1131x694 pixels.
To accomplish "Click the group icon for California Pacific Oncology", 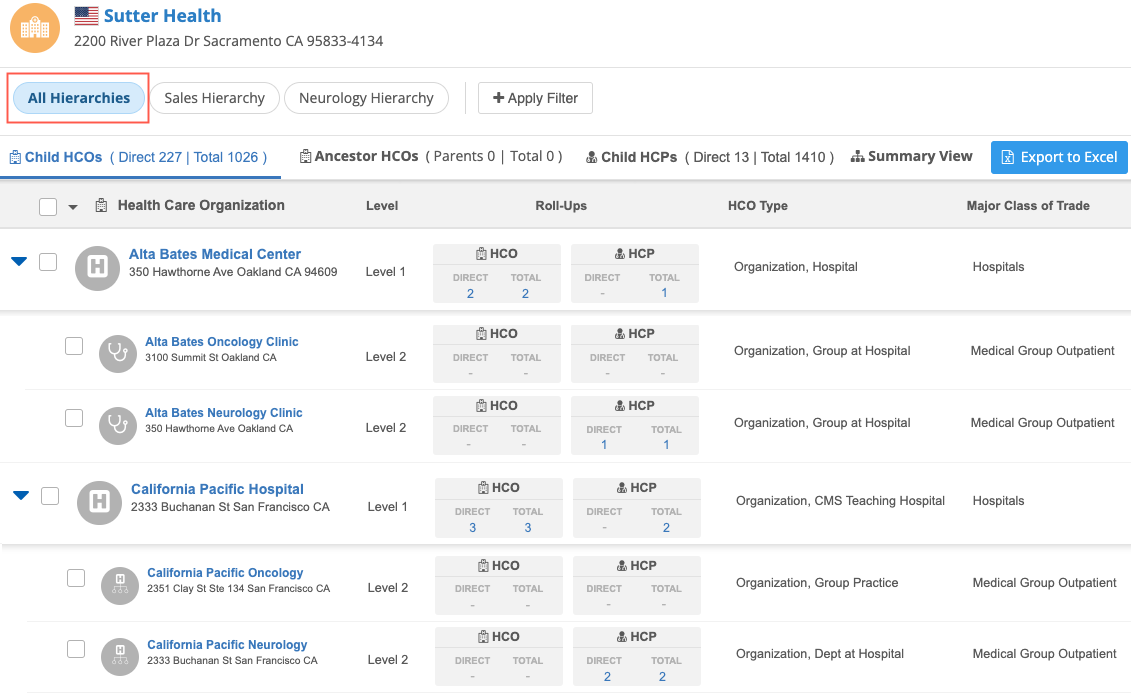I will click(x=120, y=584).
